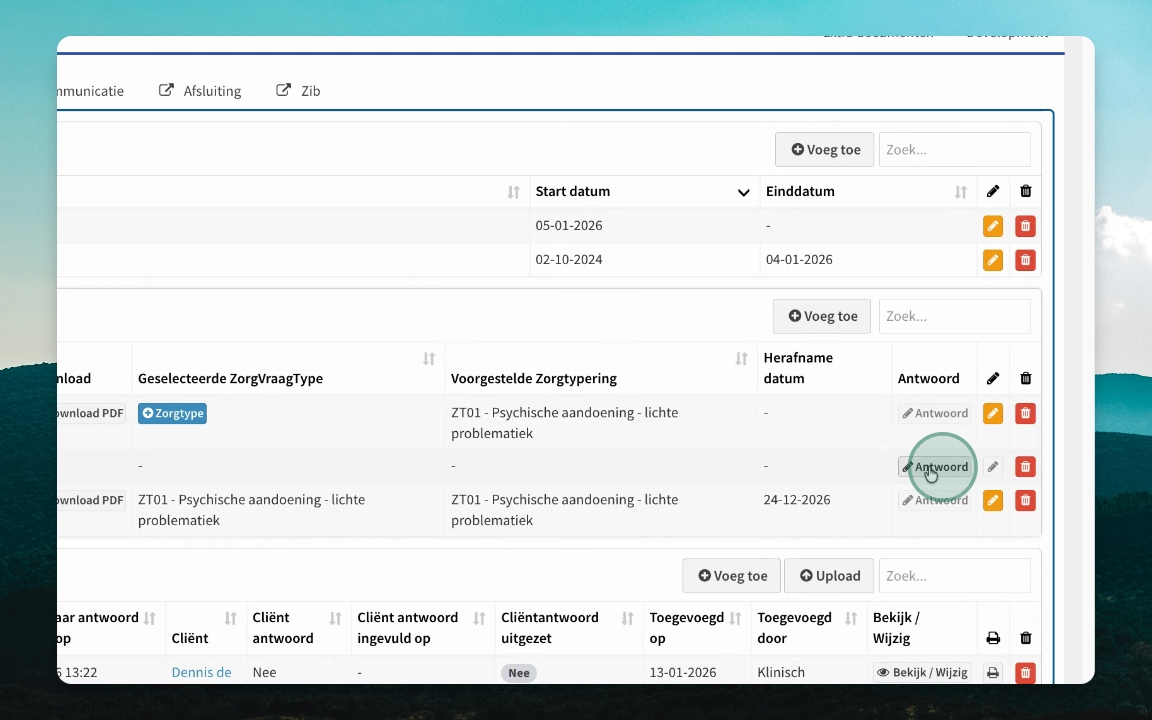Sort by Einddatum column

tap(960, 192)
